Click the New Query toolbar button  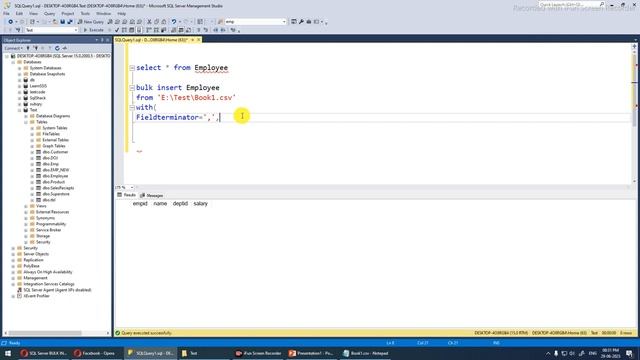91,22
